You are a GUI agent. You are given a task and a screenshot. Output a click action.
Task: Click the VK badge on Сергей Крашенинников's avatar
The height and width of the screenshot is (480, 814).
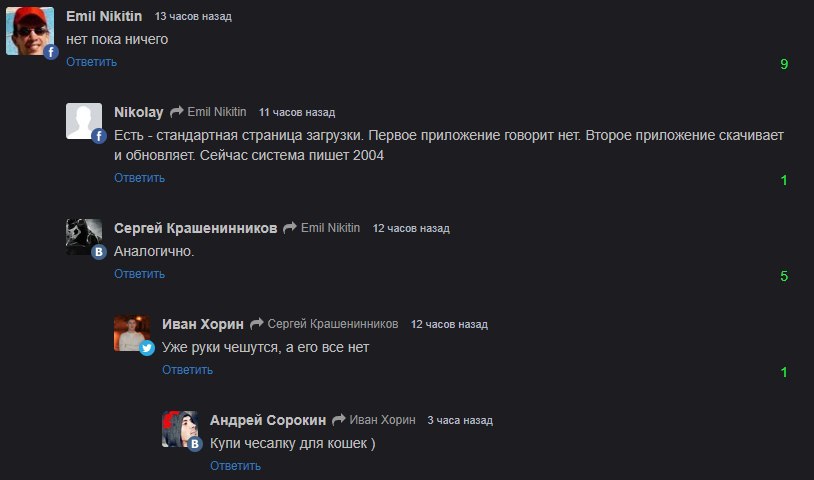[x=99, y=252]
